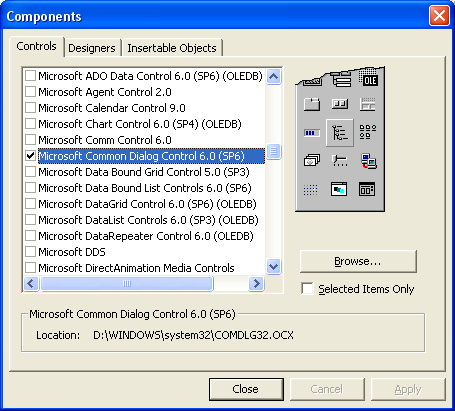Check Microsoft DataRepeater Control 6.0 checkbox

(x=30, y=236)
